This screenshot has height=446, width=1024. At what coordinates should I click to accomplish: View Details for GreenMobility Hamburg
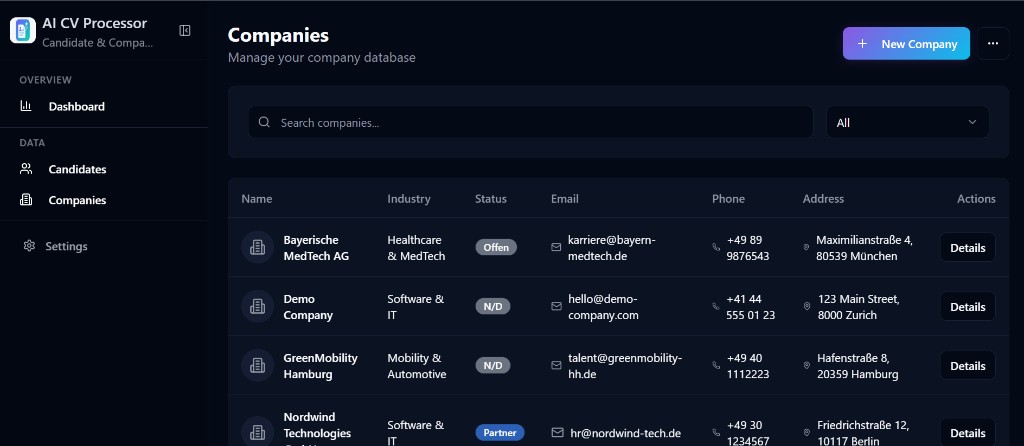967,366
